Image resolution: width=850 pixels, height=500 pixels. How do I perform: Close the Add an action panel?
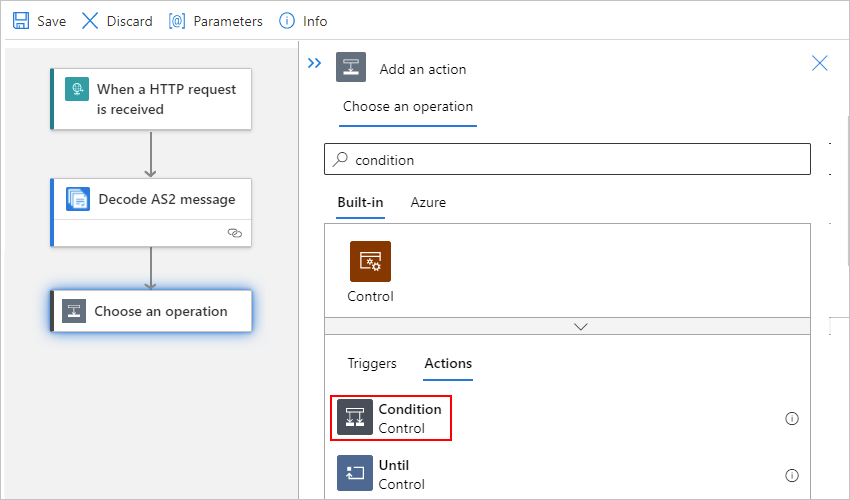[820, 63]
